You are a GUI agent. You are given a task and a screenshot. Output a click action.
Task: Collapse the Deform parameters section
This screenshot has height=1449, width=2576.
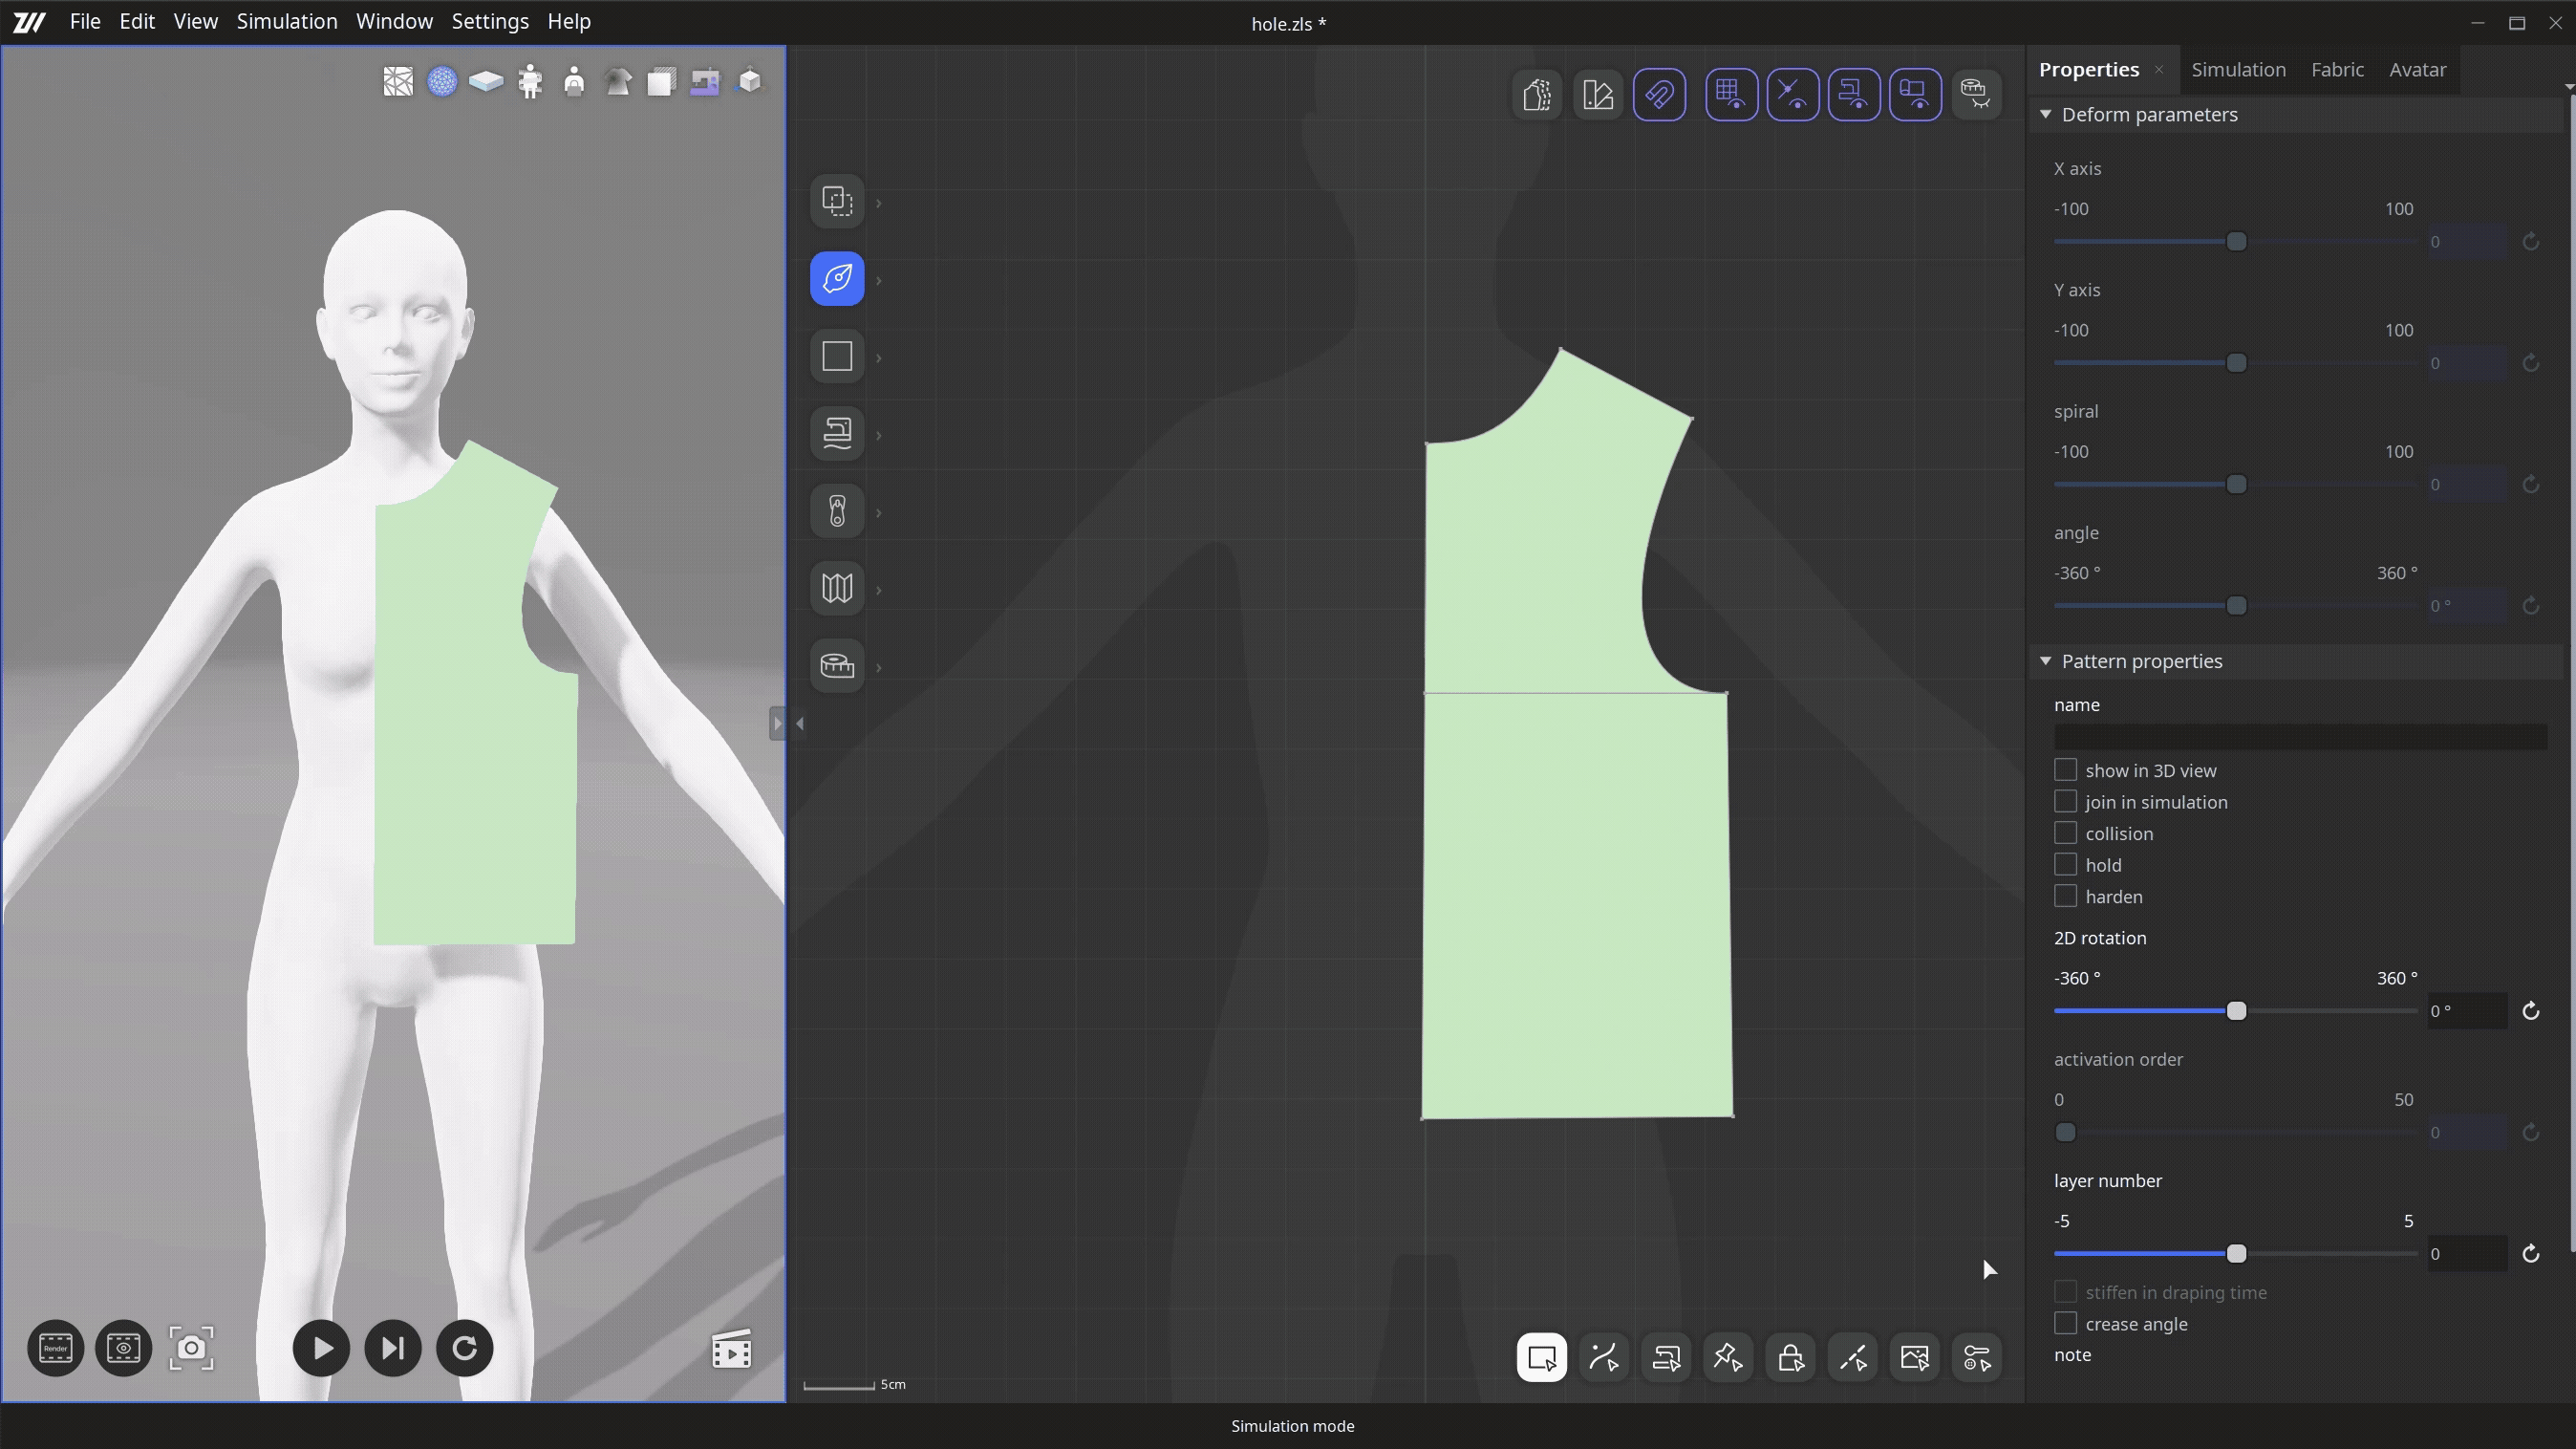click(2046, 114)
